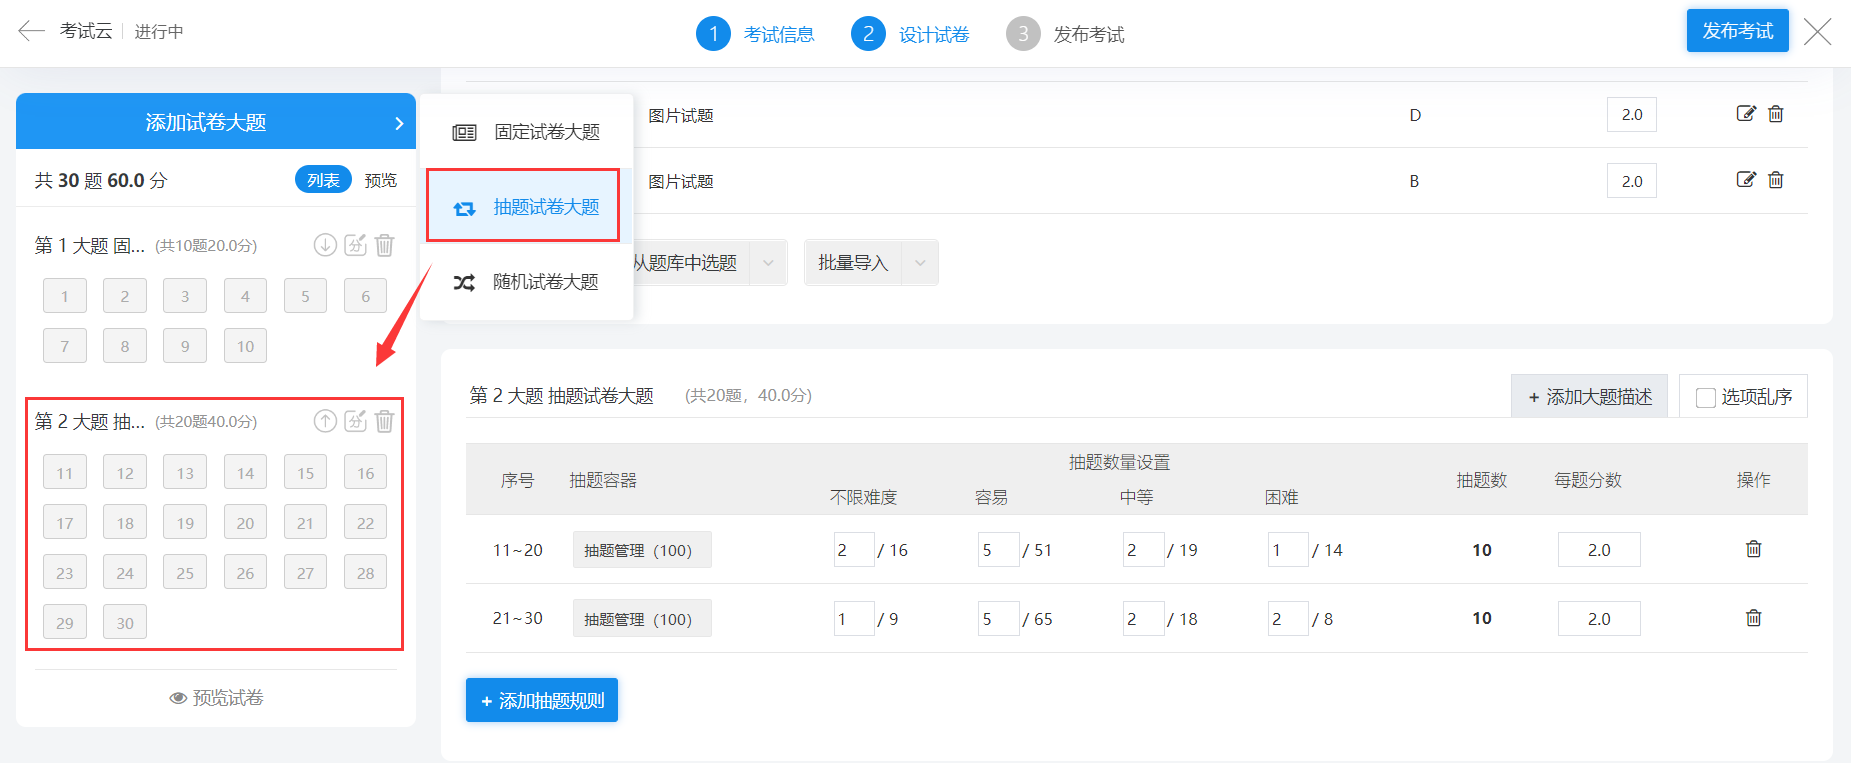The height and width of the screenshot is (763, 1851).
Task: Click the back arrow next to 考试云
Action: 31,31
